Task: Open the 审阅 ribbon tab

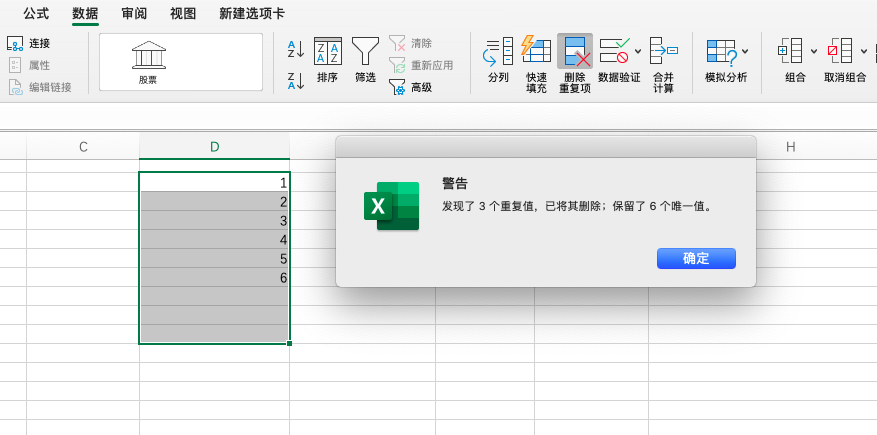Action: (134, 13)
